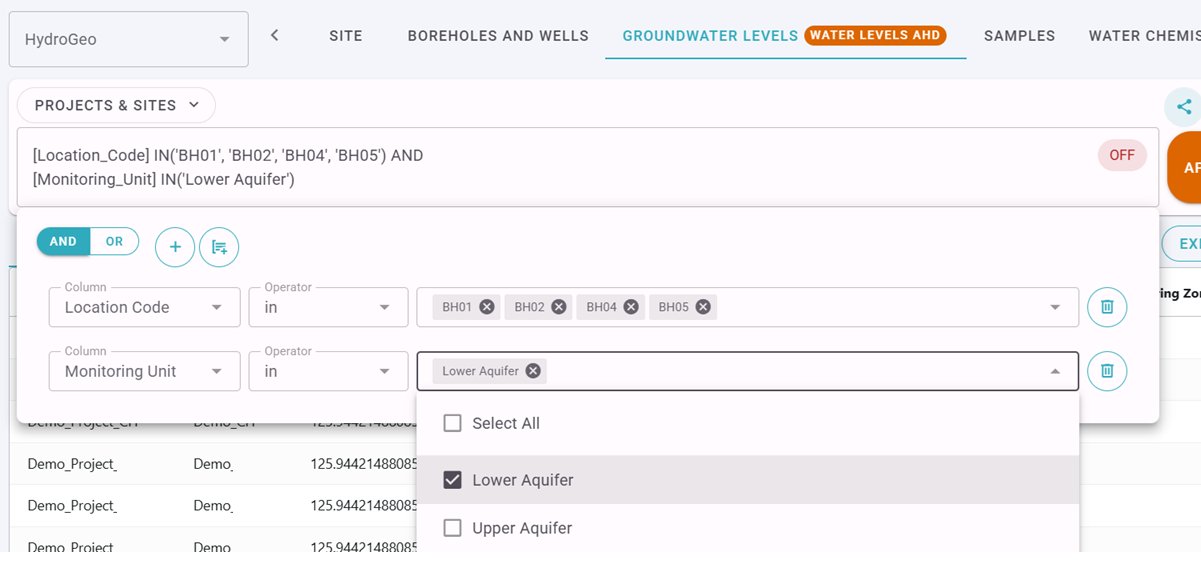Click the add filter group icon

point(219,247)
